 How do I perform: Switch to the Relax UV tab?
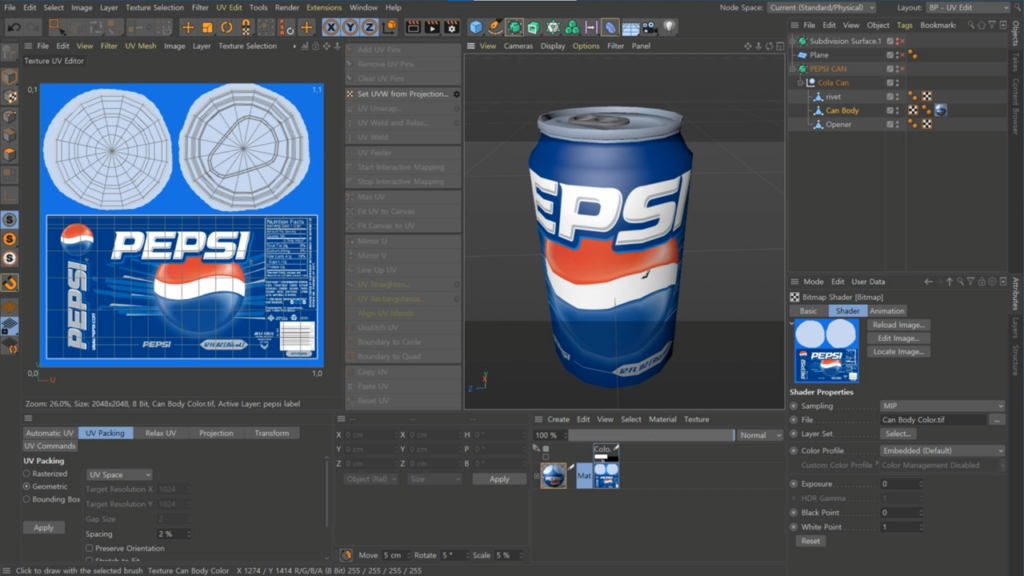pos(161,433)
